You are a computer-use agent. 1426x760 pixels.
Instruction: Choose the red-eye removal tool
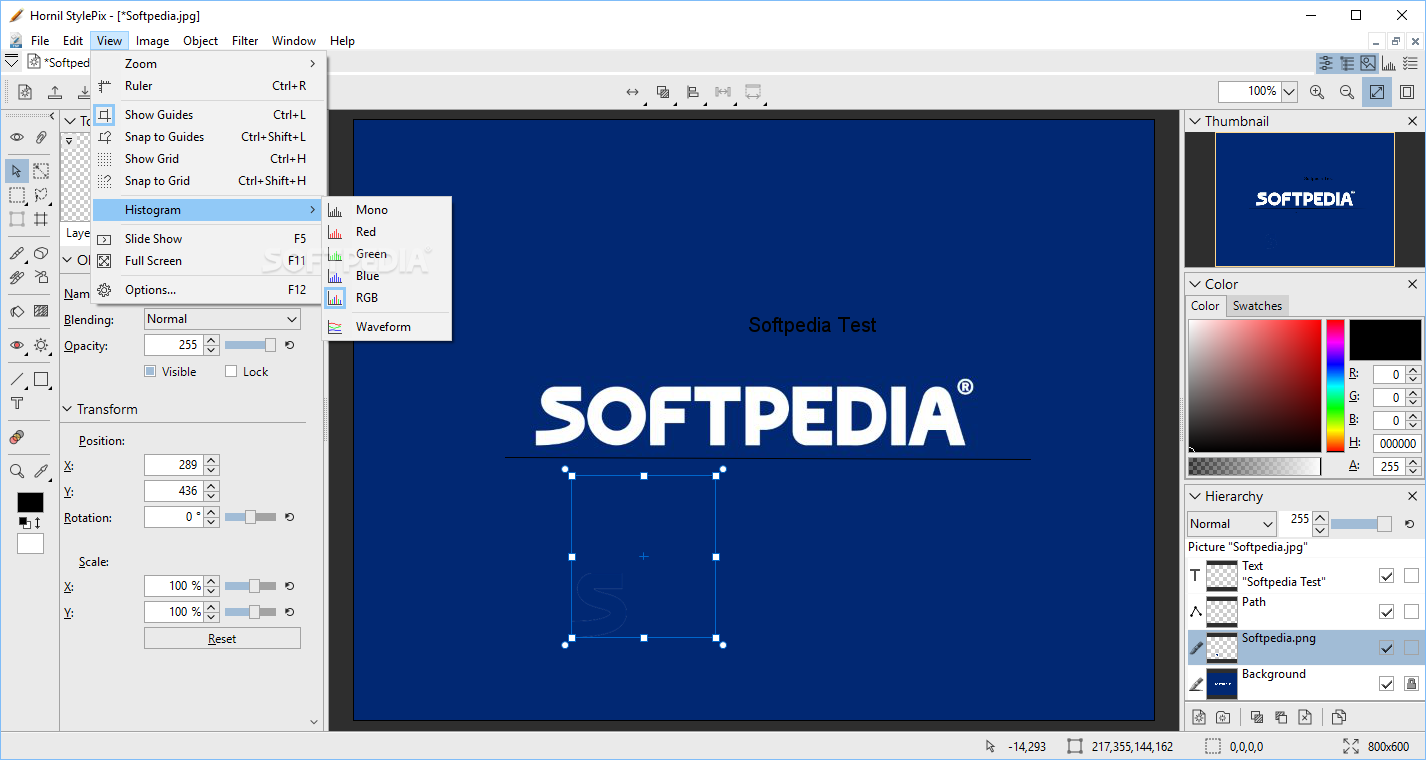(17, 345)
